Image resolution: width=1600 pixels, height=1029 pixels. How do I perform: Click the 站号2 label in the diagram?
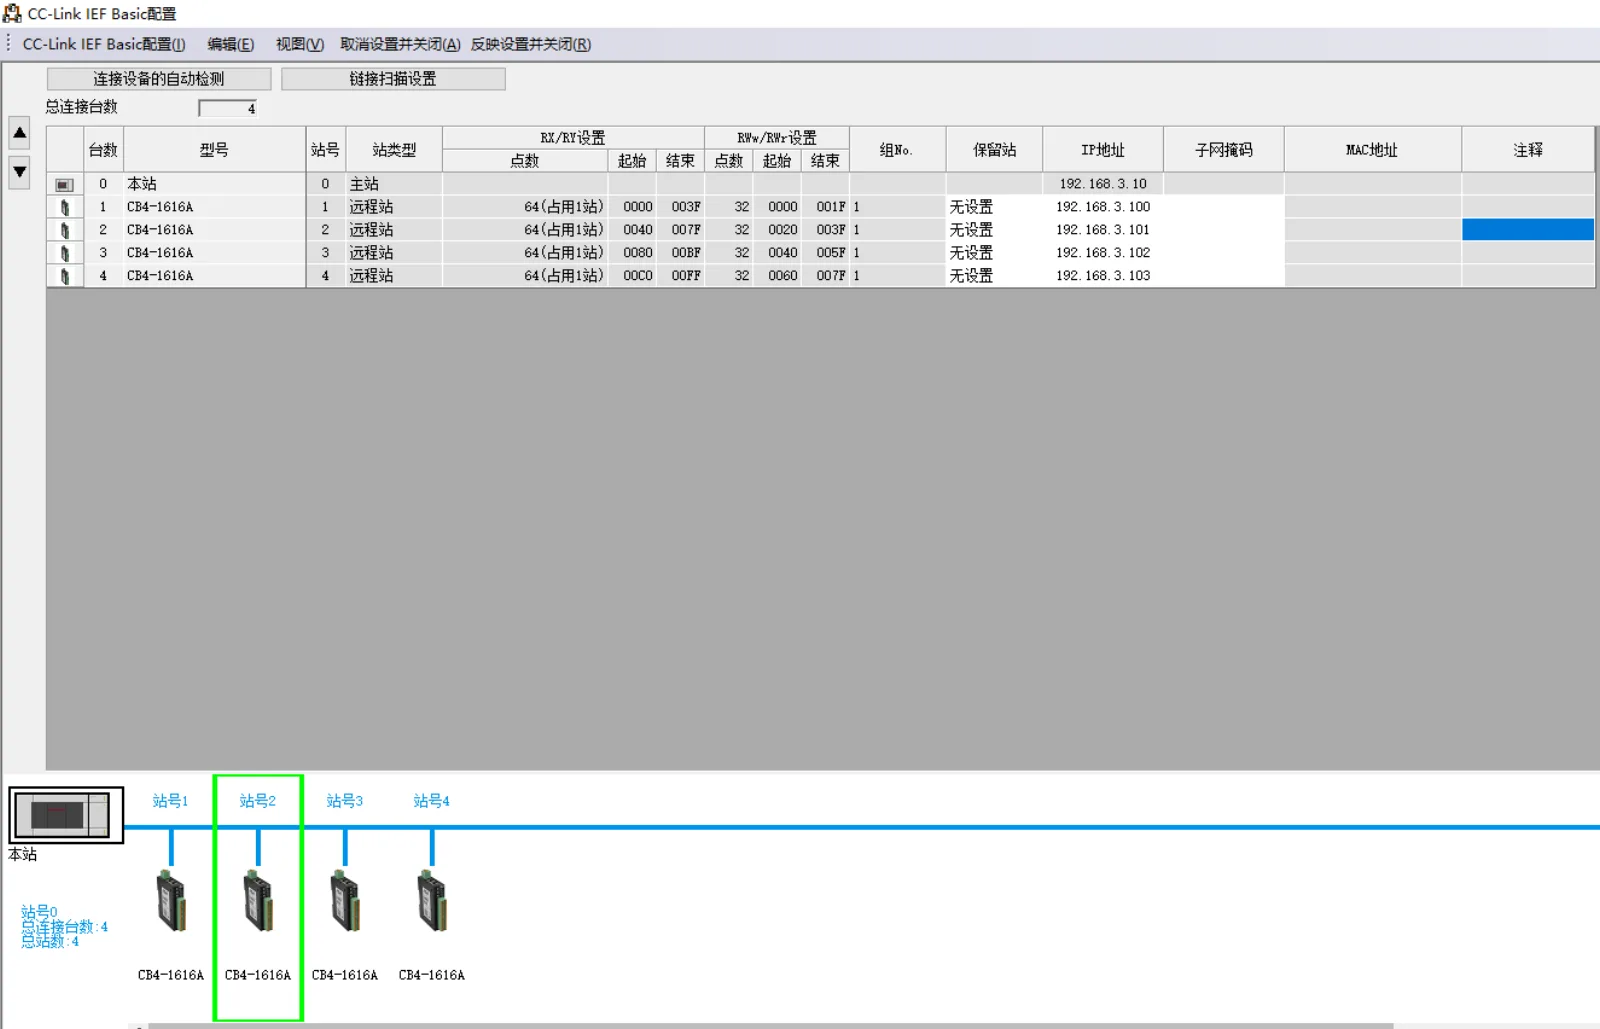pos(258,801)
